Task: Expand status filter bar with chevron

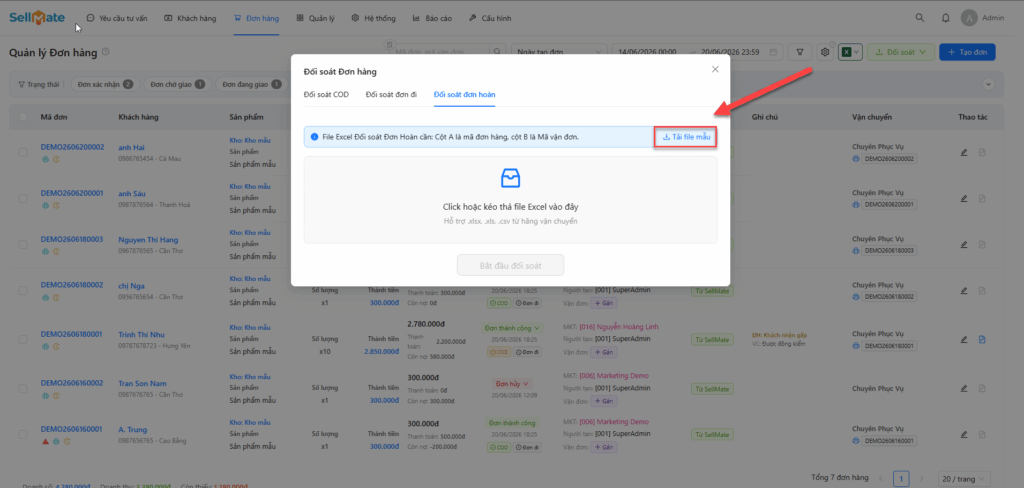Action: [x=988, y=84]
